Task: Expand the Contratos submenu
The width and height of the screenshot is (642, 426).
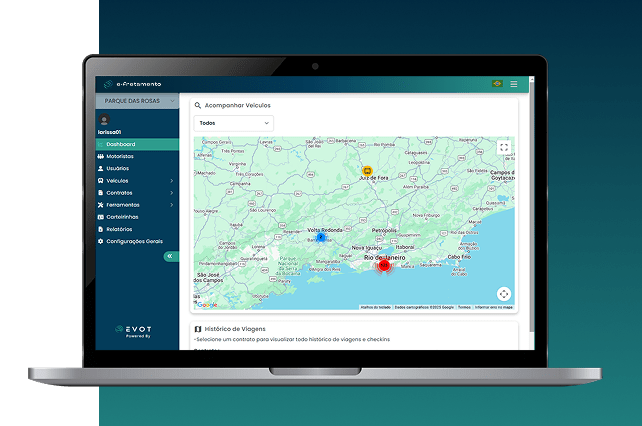Action: click(x=136, y=192)
